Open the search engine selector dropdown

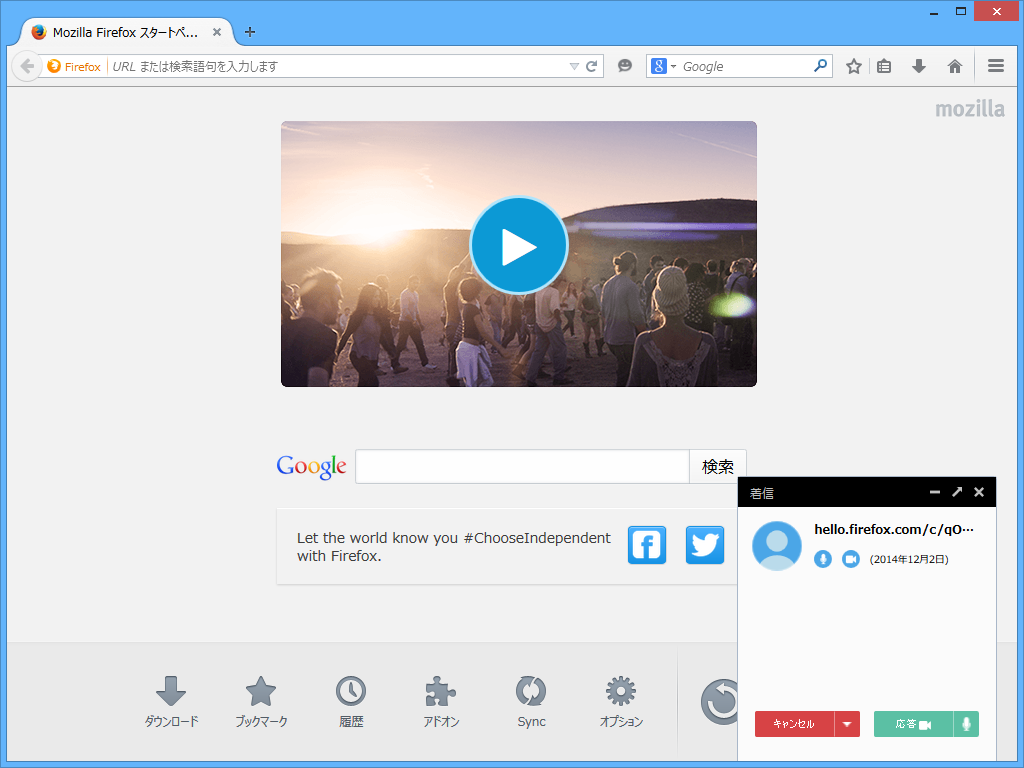[x=664, y=66]
